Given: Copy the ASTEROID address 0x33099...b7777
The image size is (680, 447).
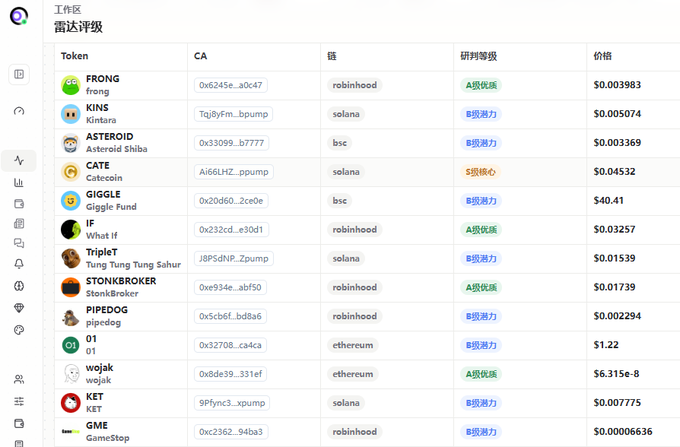Looking at the screenshot, I should point(232,143).
